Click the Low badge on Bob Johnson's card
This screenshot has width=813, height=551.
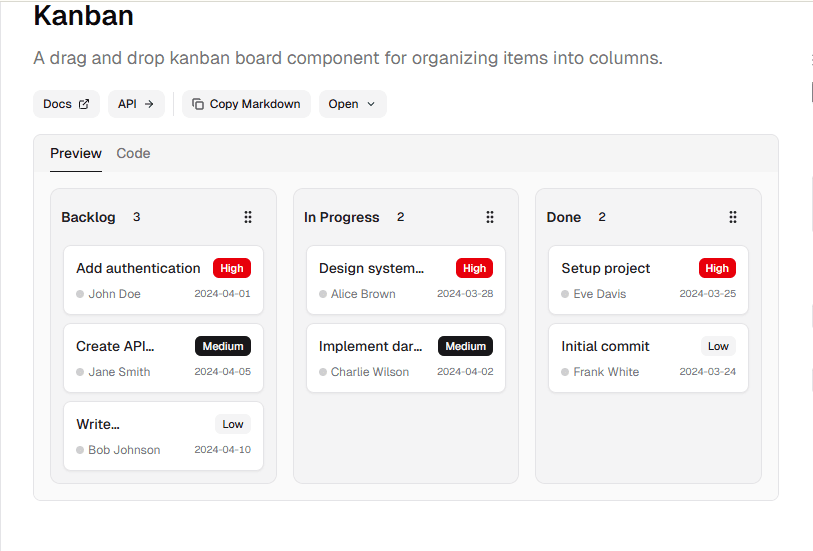pyautogui.click(x=233, y=424)
